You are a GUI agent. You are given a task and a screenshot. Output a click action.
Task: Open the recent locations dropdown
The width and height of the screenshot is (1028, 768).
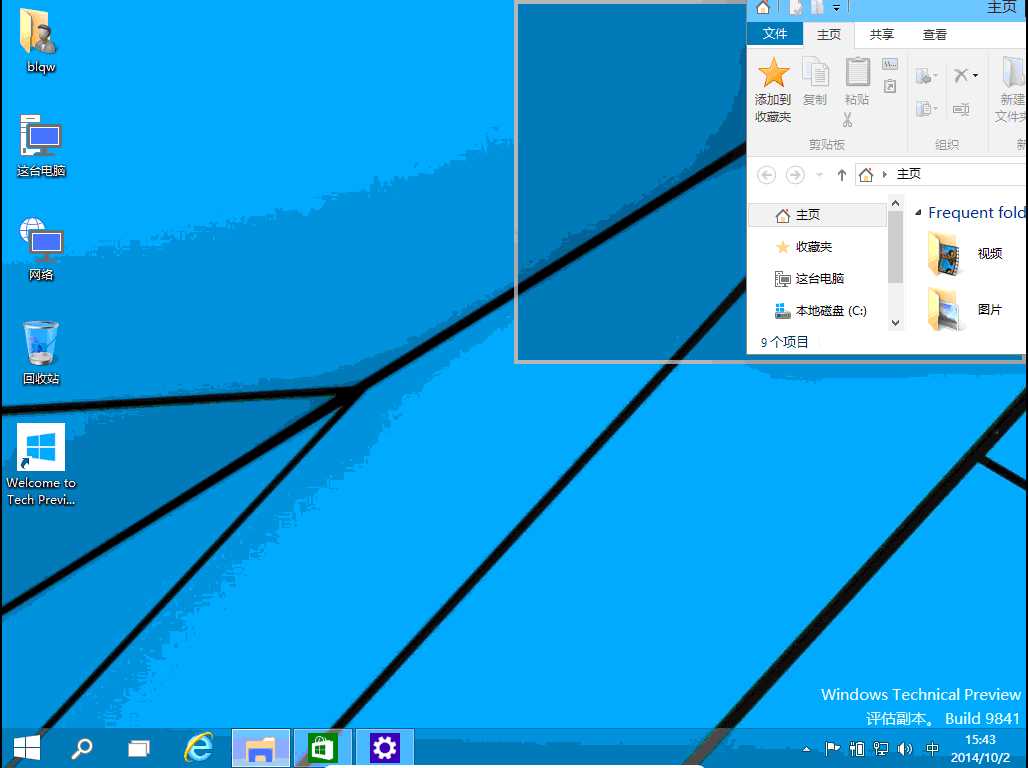(819, 175)
